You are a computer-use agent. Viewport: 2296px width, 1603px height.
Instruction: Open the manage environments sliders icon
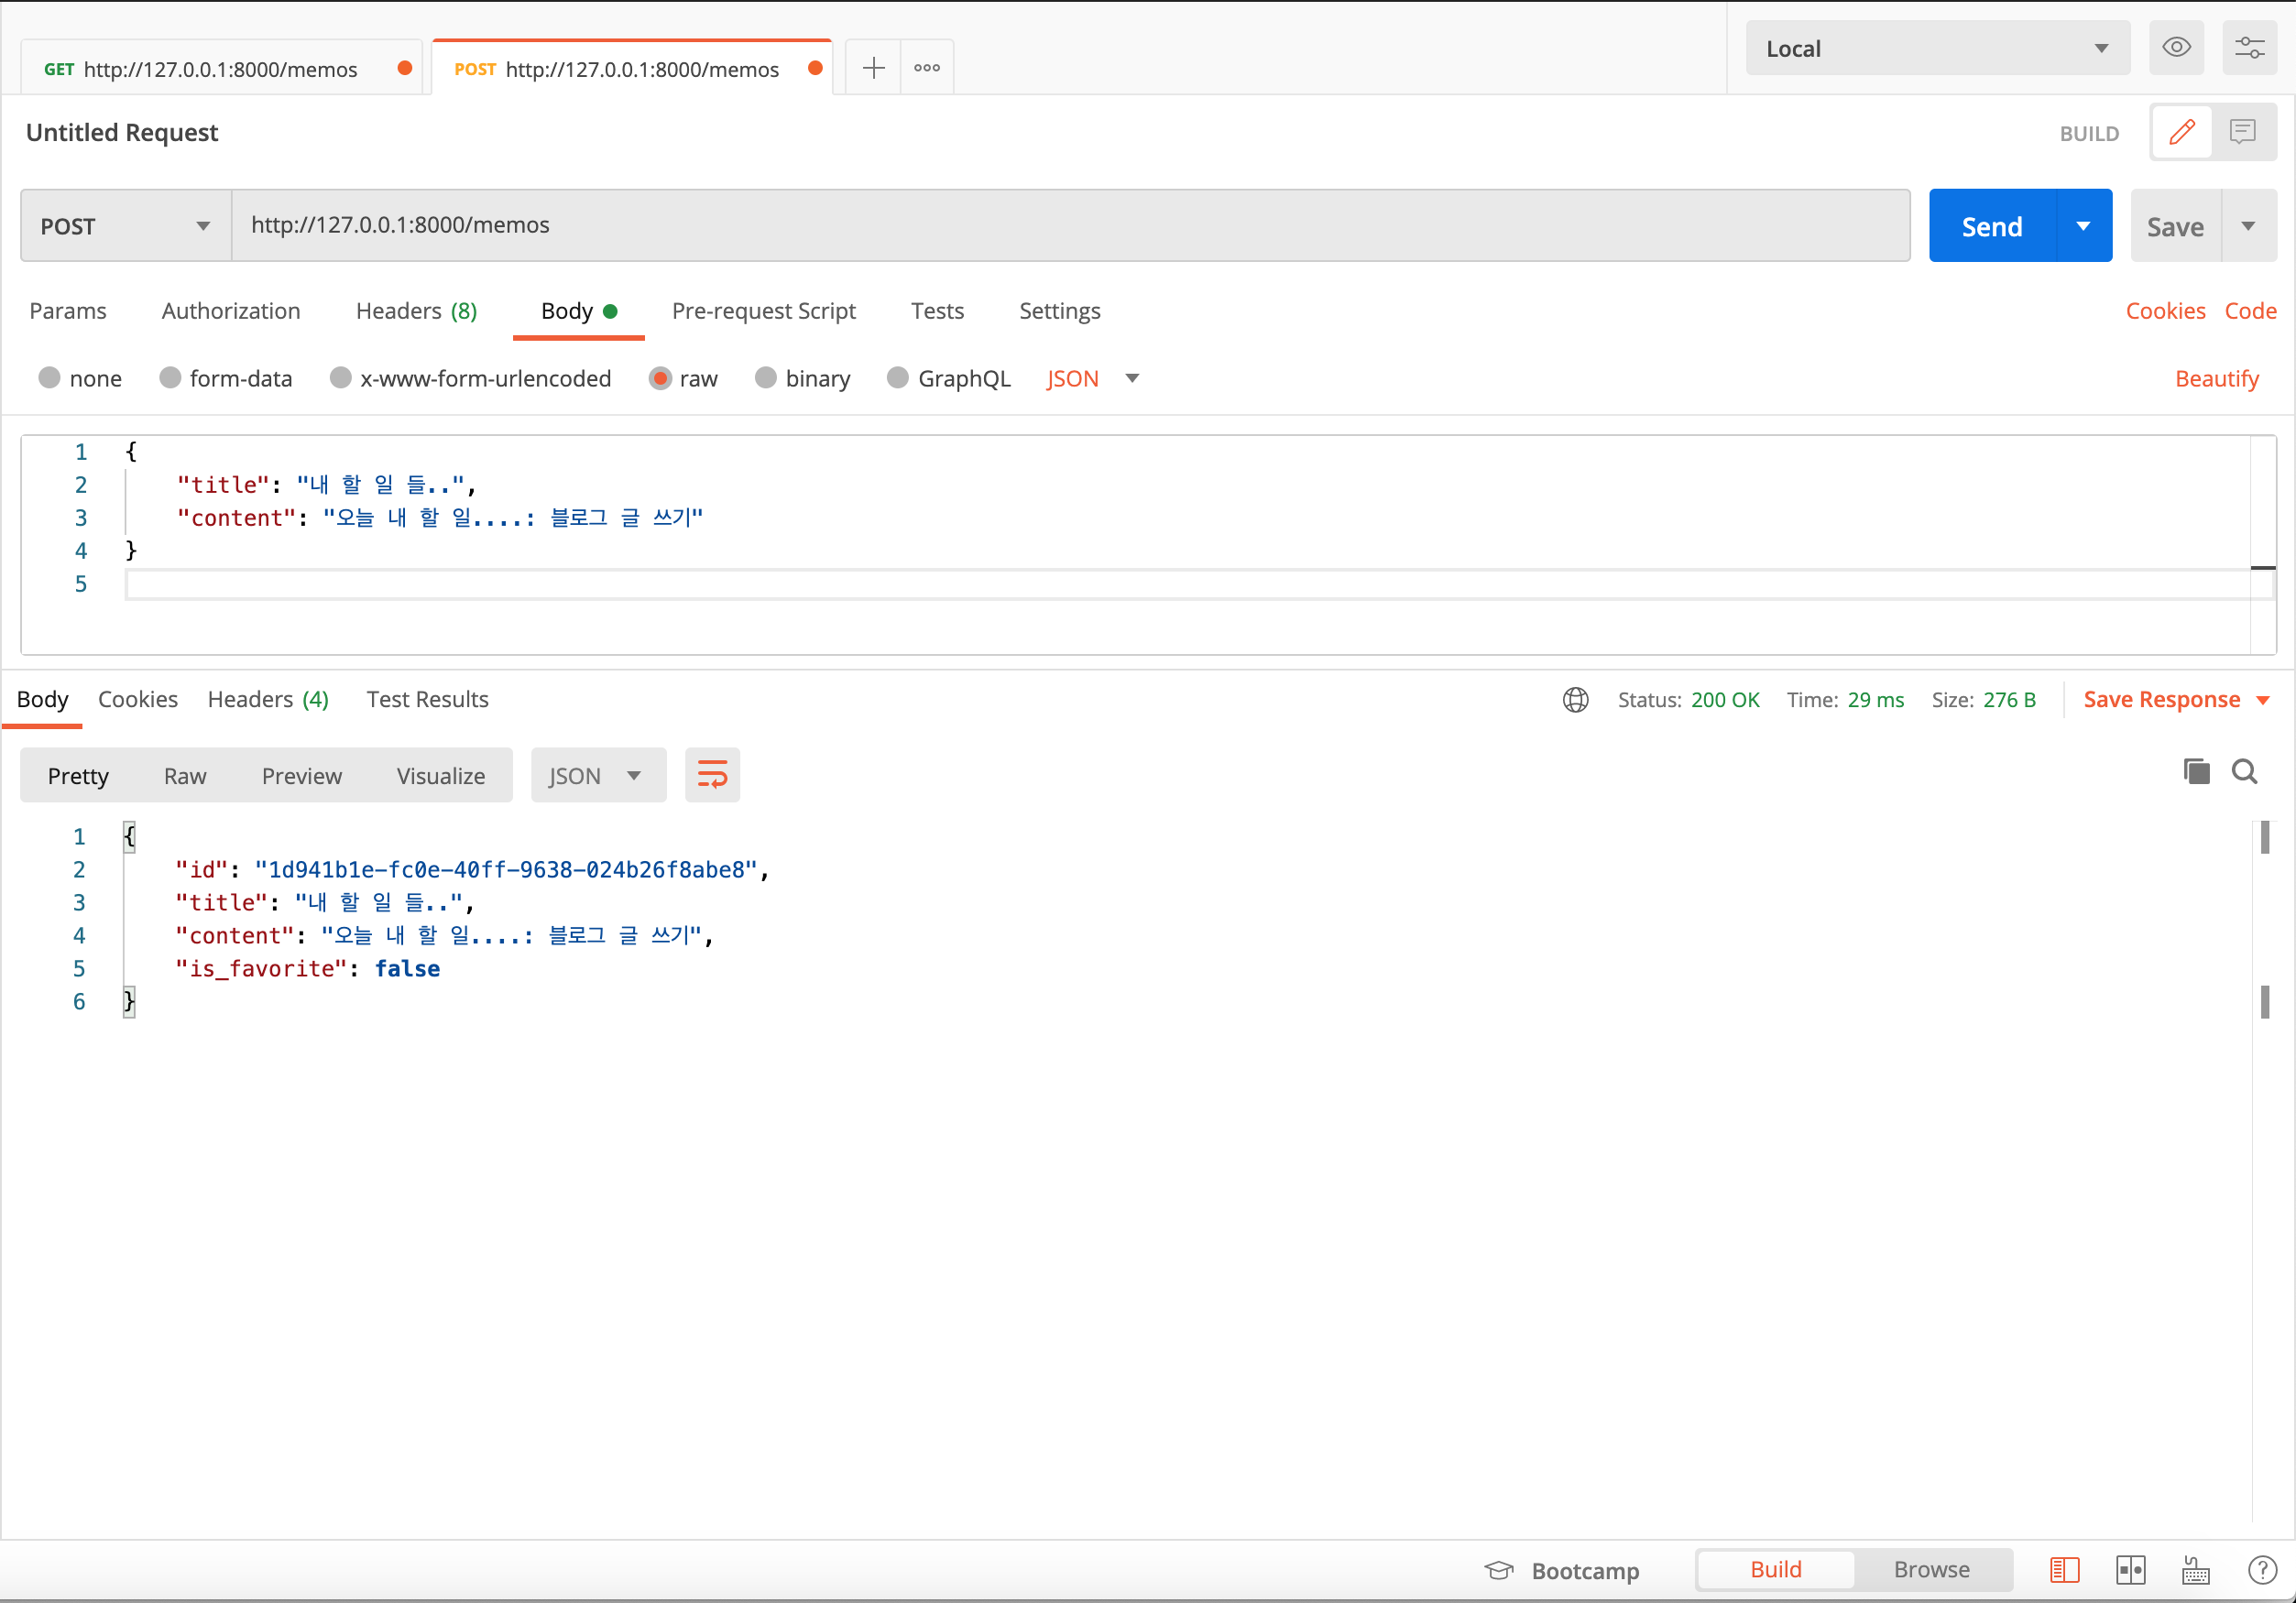[x=2249, y=47]
